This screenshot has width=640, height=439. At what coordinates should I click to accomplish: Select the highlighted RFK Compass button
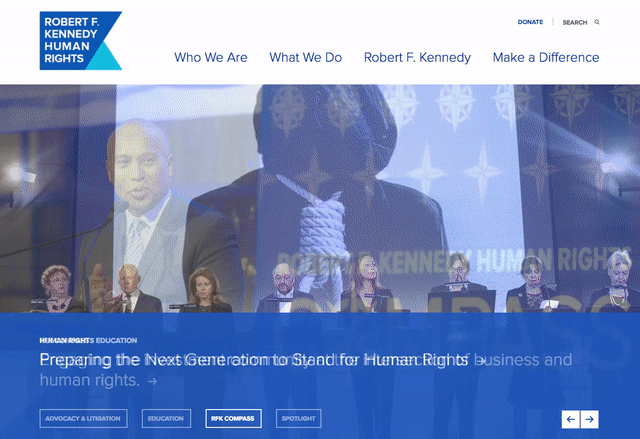pyautogui.click(x=233, y=419)
